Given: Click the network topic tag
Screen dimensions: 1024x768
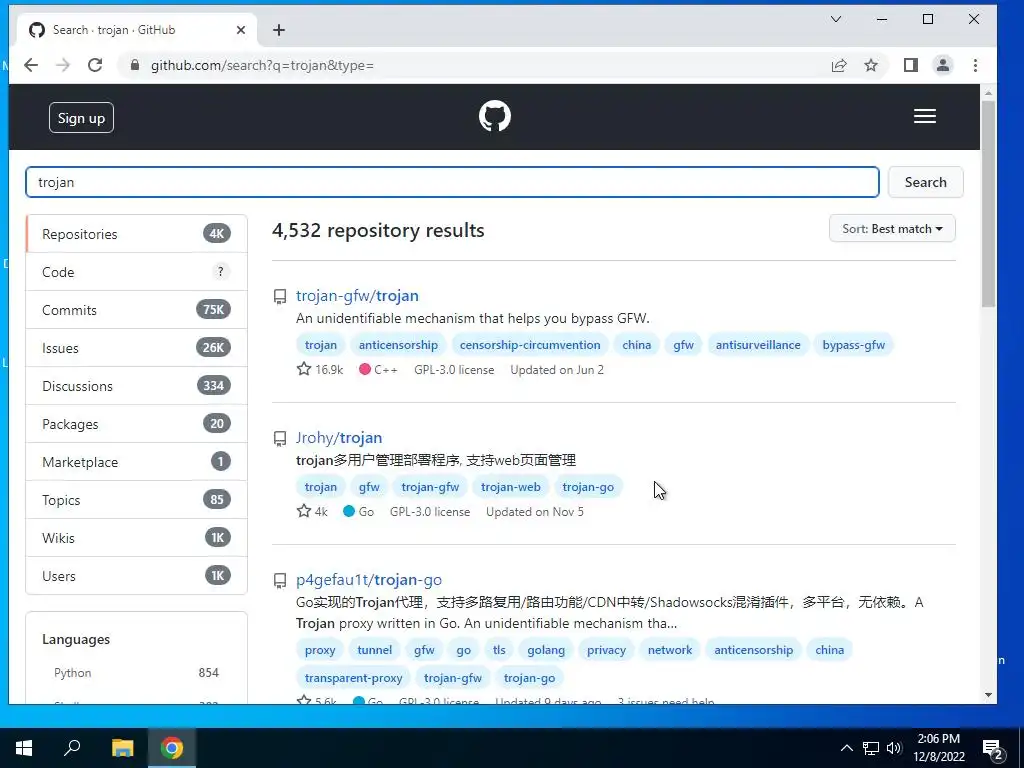Looking at the screenshot, I should coord(669,650).
